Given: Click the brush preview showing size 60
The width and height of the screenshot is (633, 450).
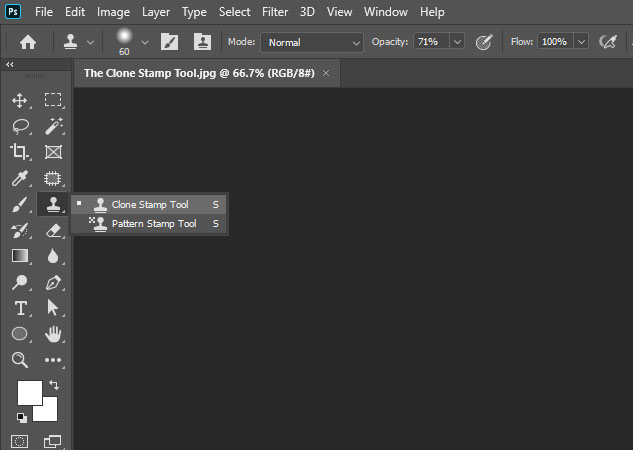Looking at the screenshot, I should 124,42.
